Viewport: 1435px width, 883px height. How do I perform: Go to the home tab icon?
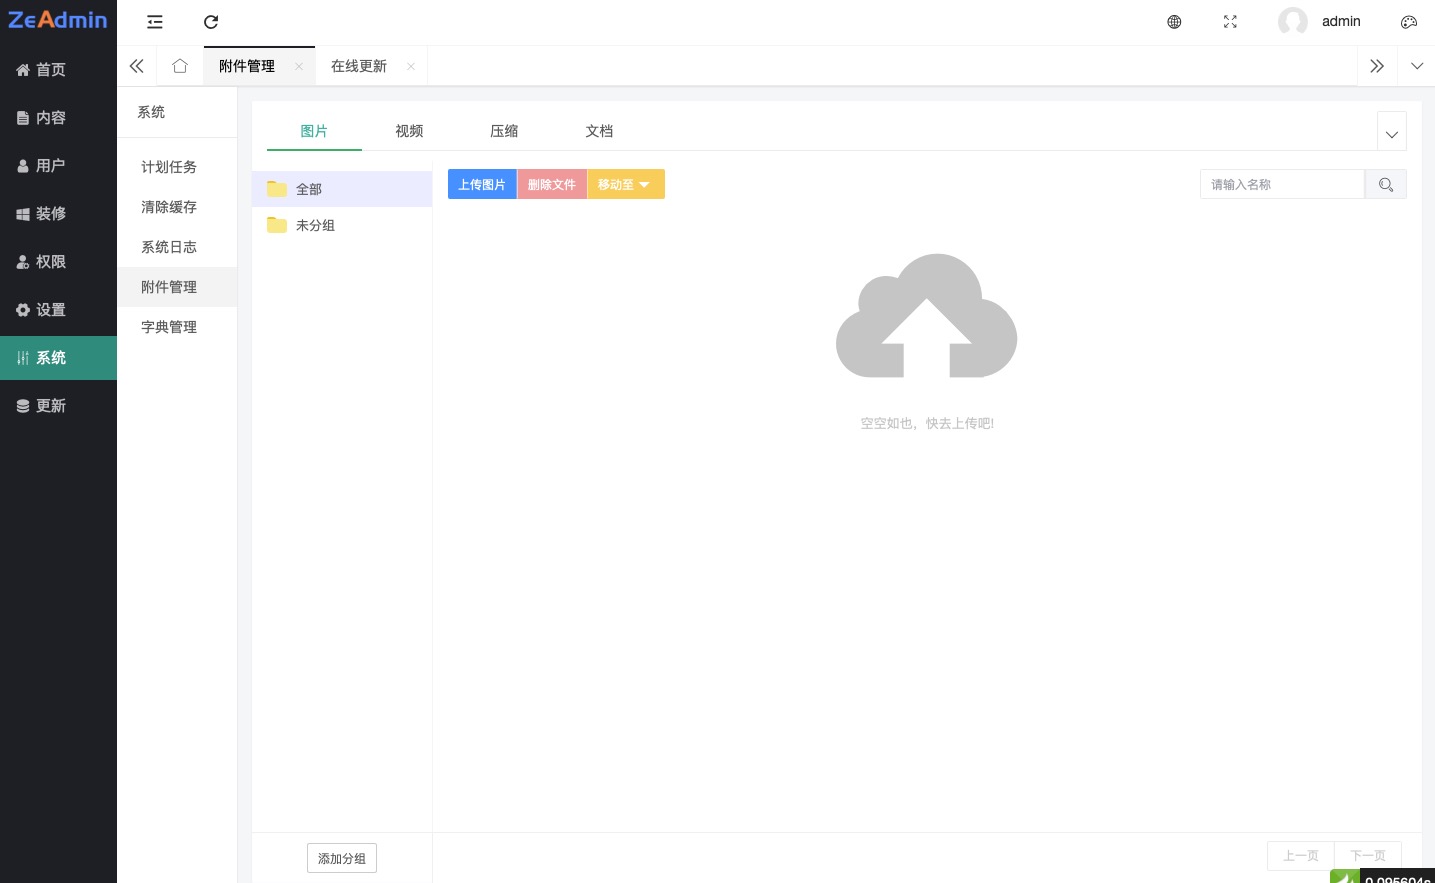(x=180, y=66)
